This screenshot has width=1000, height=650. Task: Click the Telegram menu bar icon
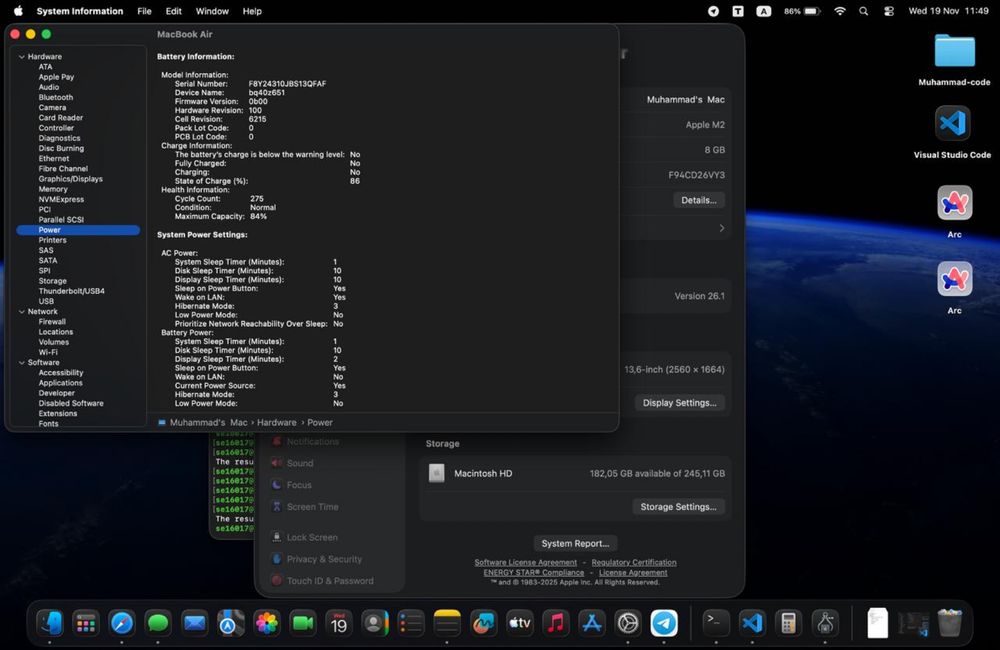(714, 11)
